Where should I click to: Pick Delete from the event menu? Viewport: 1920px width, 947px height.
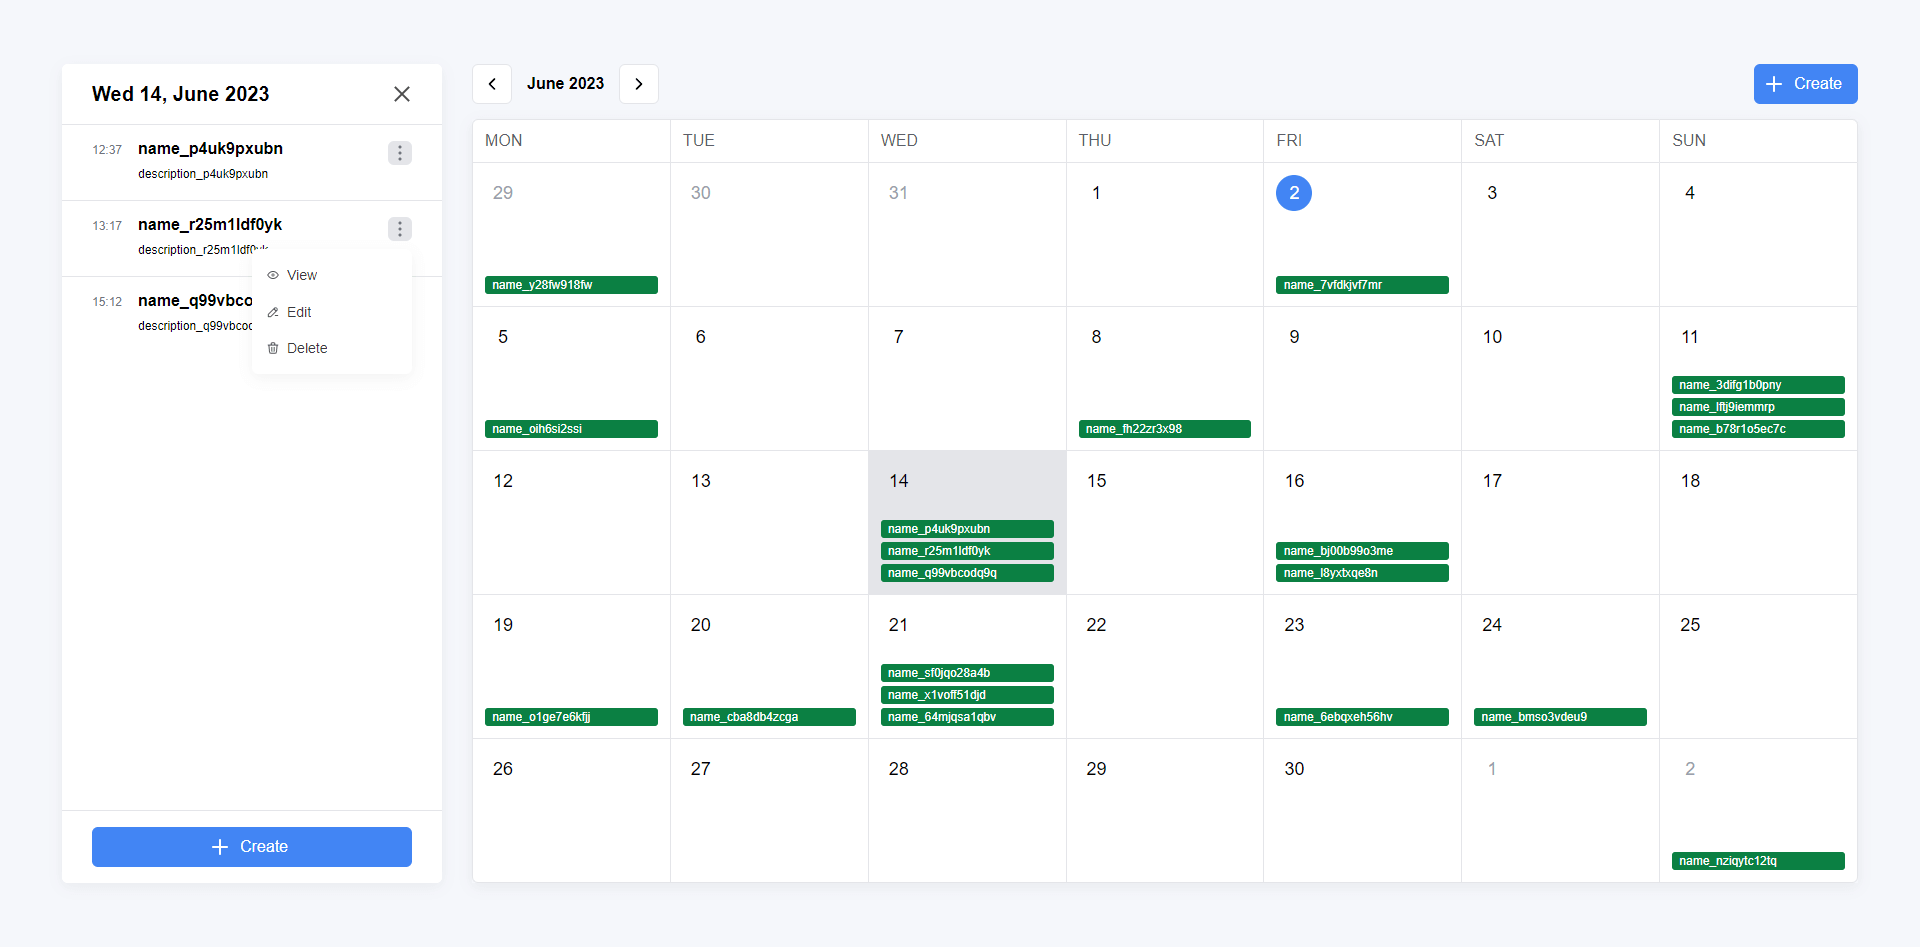[x=306, y=348]
